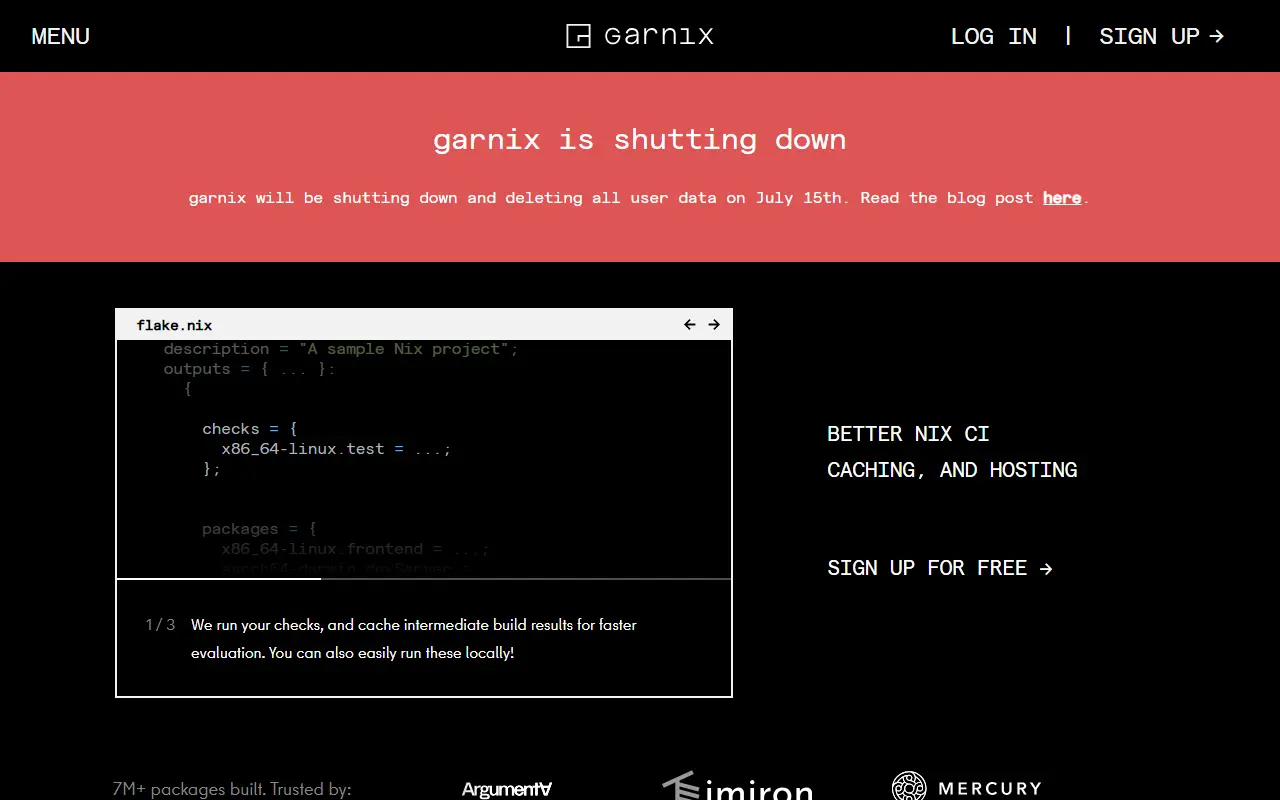The width and height of the screenshot is (1280, 800).
Task: Click the slide progress bar
Action: pos(424,579)
